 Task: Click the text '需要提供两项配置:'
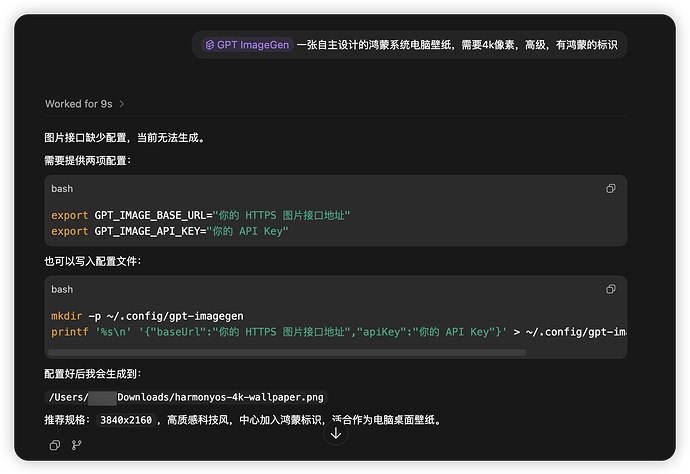click(88, 161)
